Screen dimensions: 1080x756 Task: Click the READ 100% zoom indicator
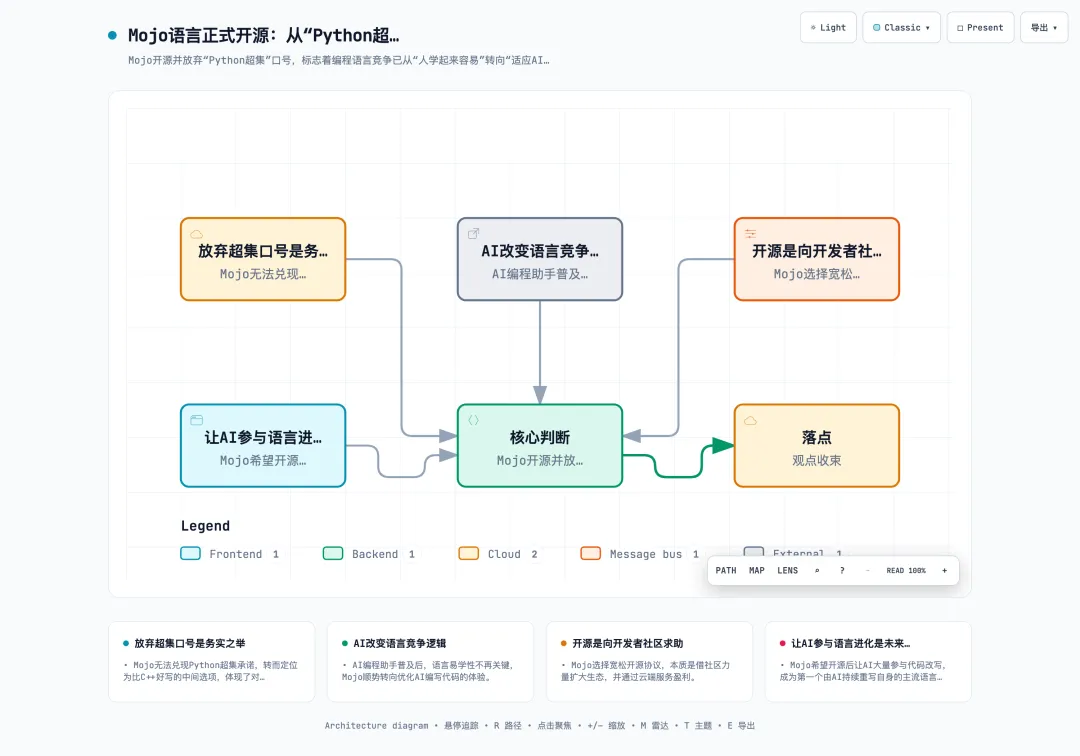coord(906,570)
